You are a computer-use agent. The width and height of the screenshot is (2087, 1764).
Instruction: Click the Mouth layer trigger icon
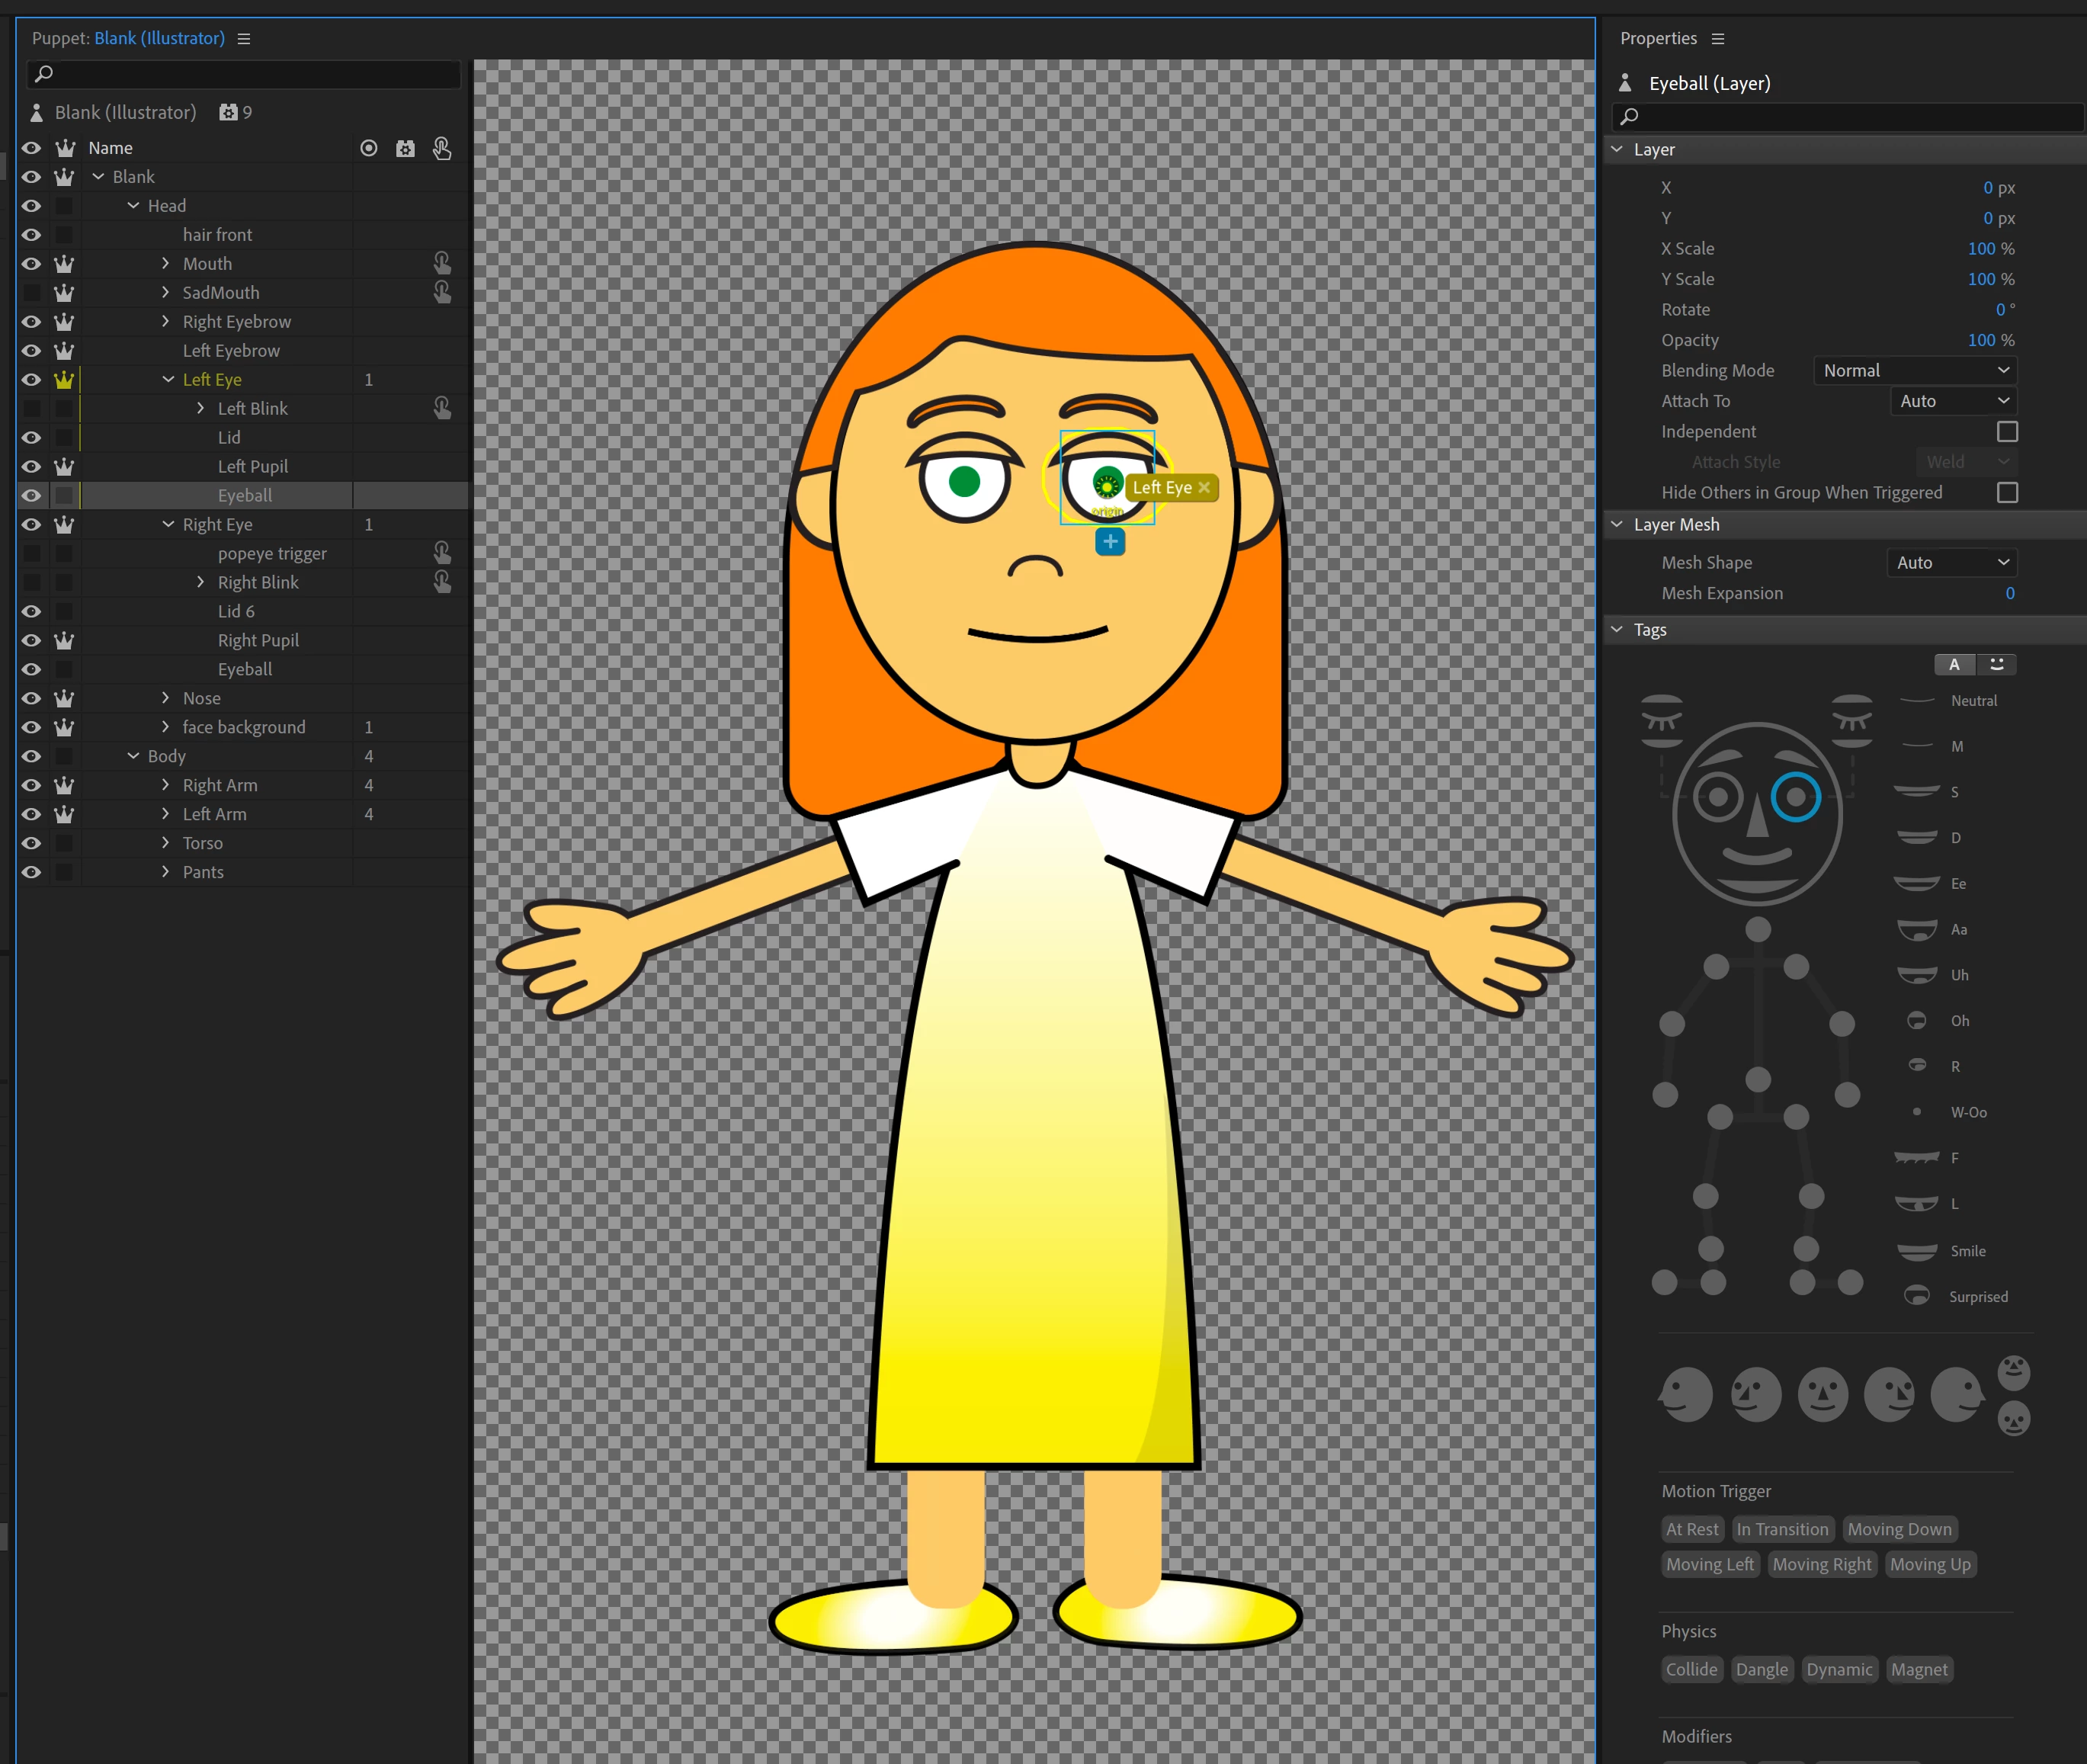(x=441, y=264)
